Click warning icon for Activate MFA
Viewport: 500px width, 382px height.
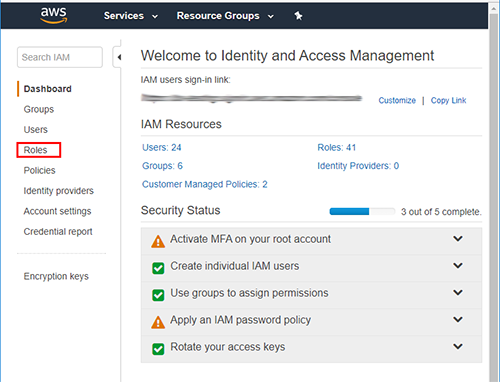158,241
